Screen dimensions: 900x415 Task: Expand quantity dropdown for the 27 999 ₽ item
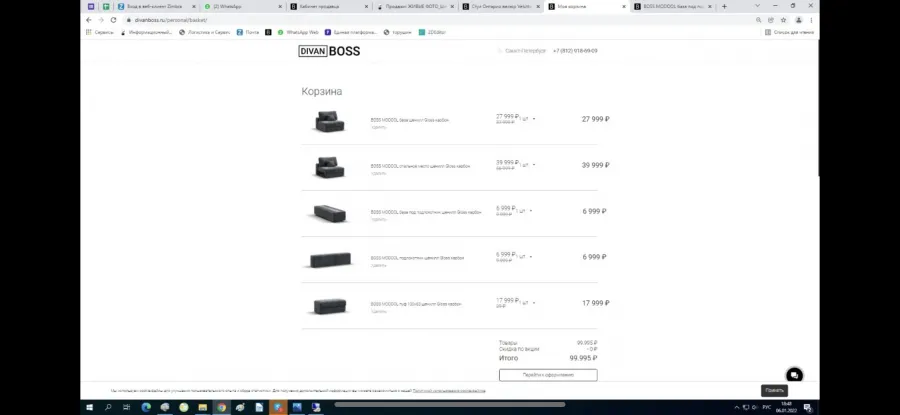[x=534, y=119]
